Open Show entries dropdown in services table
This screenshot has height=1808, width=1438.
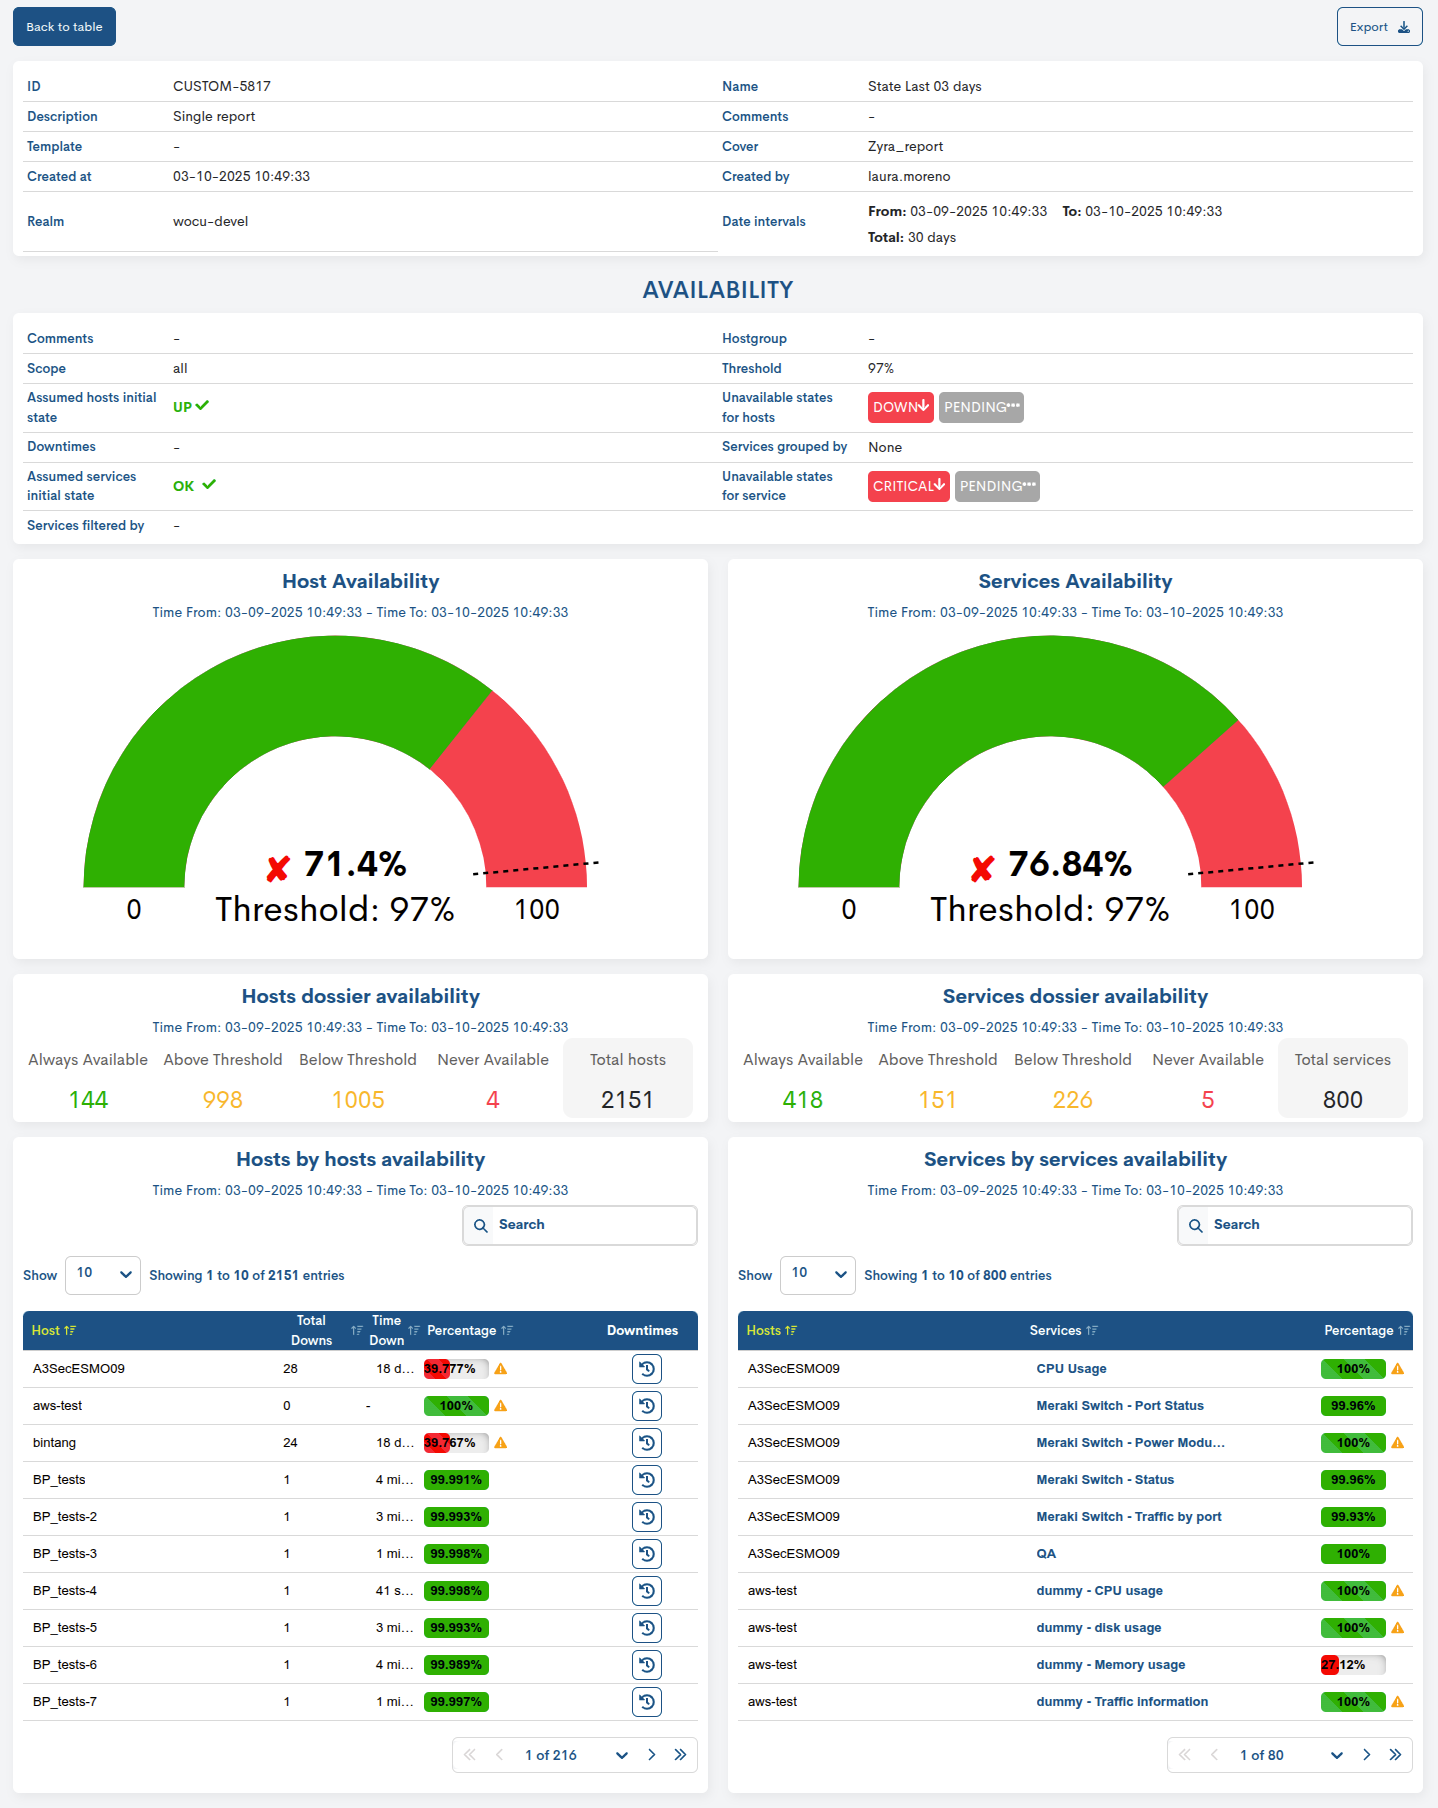(818, 1274)
